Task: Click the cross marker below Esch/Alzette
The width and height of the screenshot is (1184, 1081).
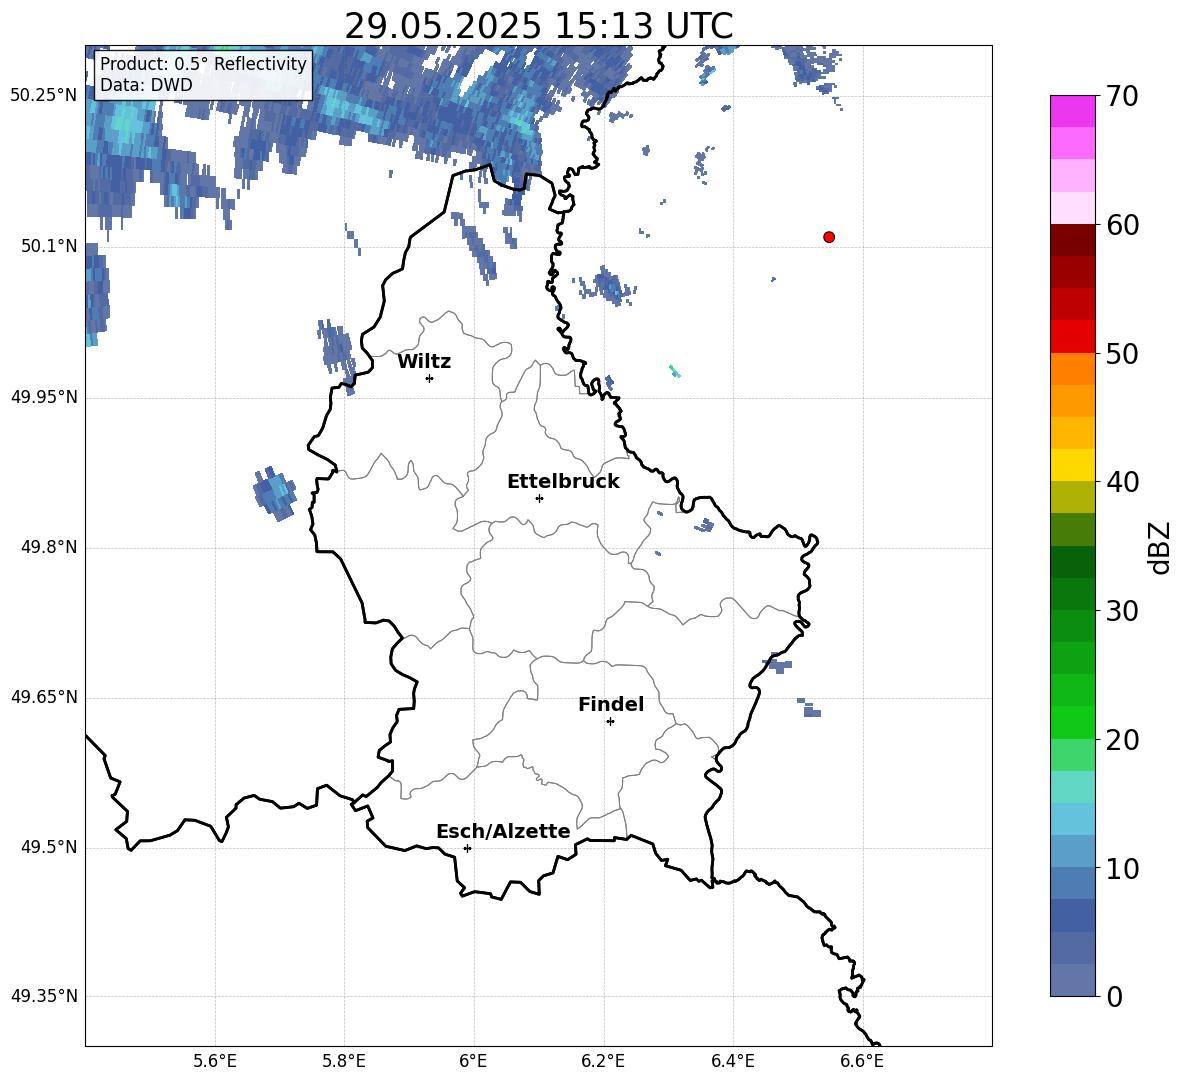Action: point(467,848)
